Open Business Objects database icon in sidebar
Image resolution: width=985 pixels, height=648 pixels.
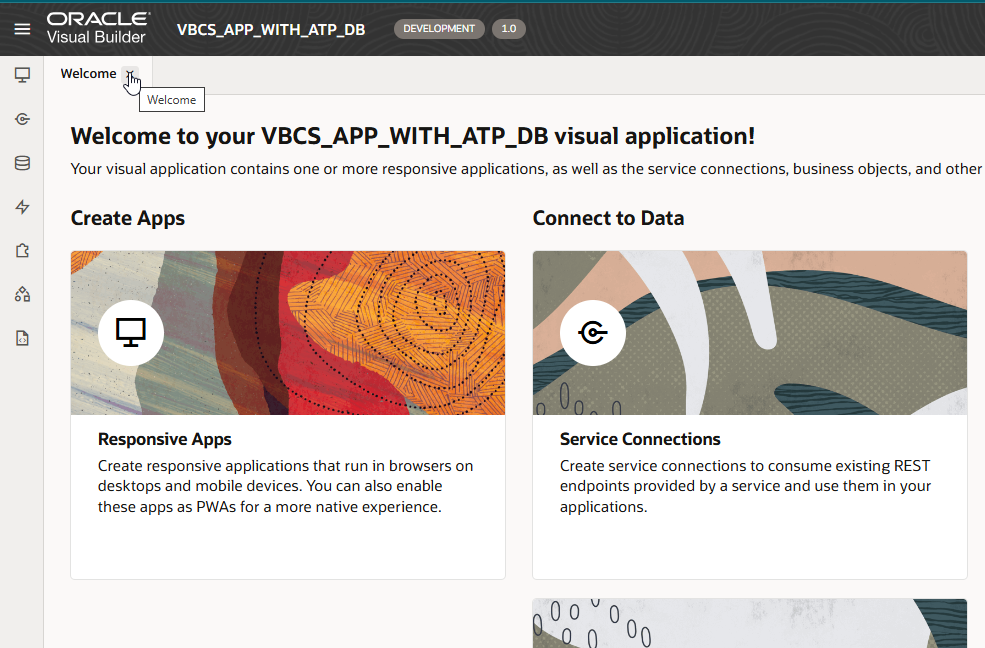point(22,163)
